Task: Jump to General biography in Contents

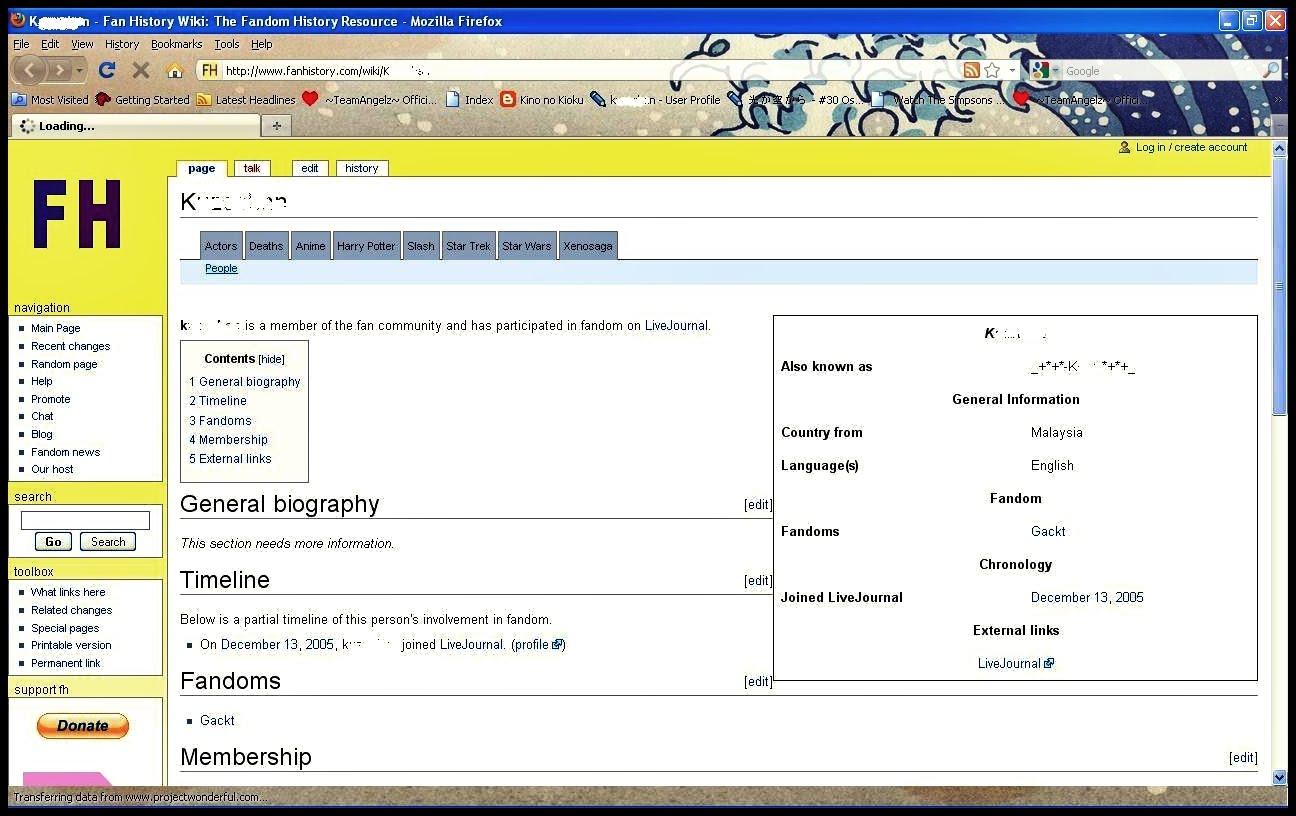Action: (x=245, y=382)
